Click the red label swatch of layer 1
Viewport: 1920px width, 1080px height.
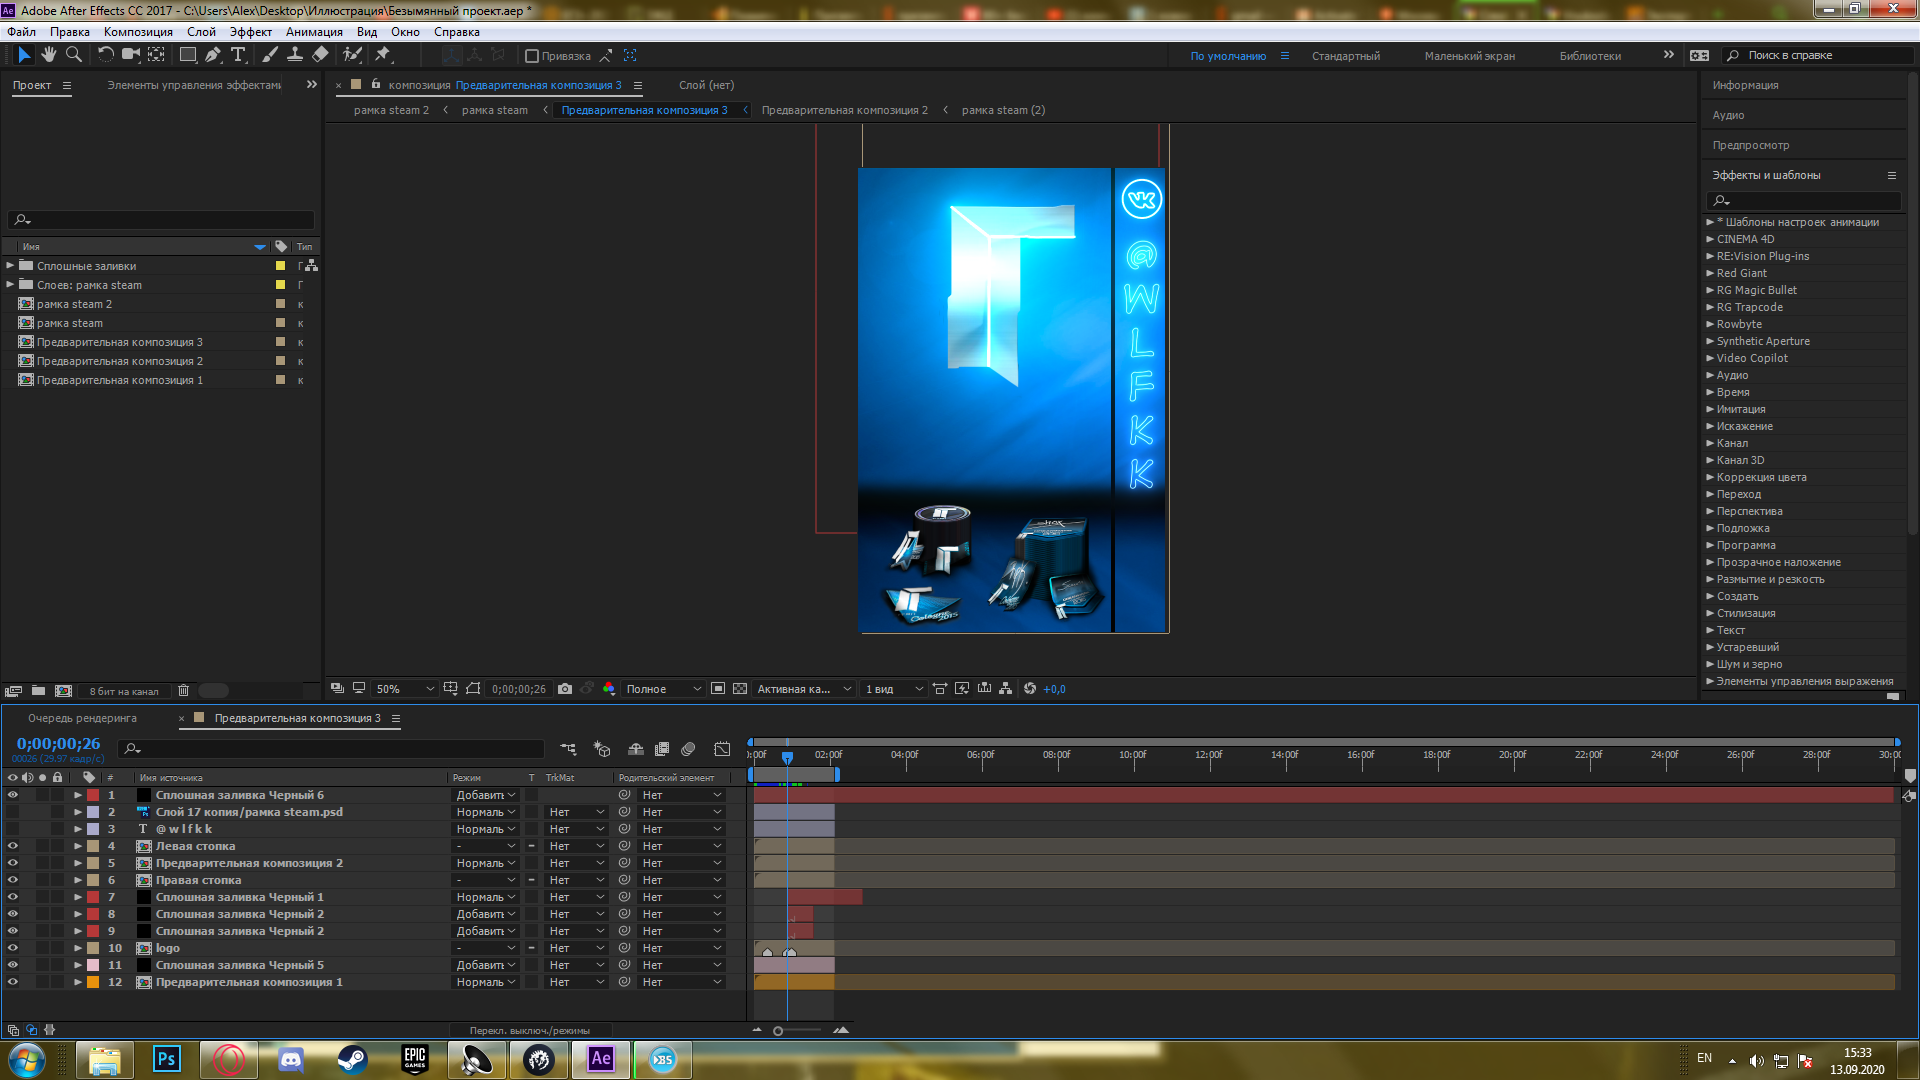(93, 795)
